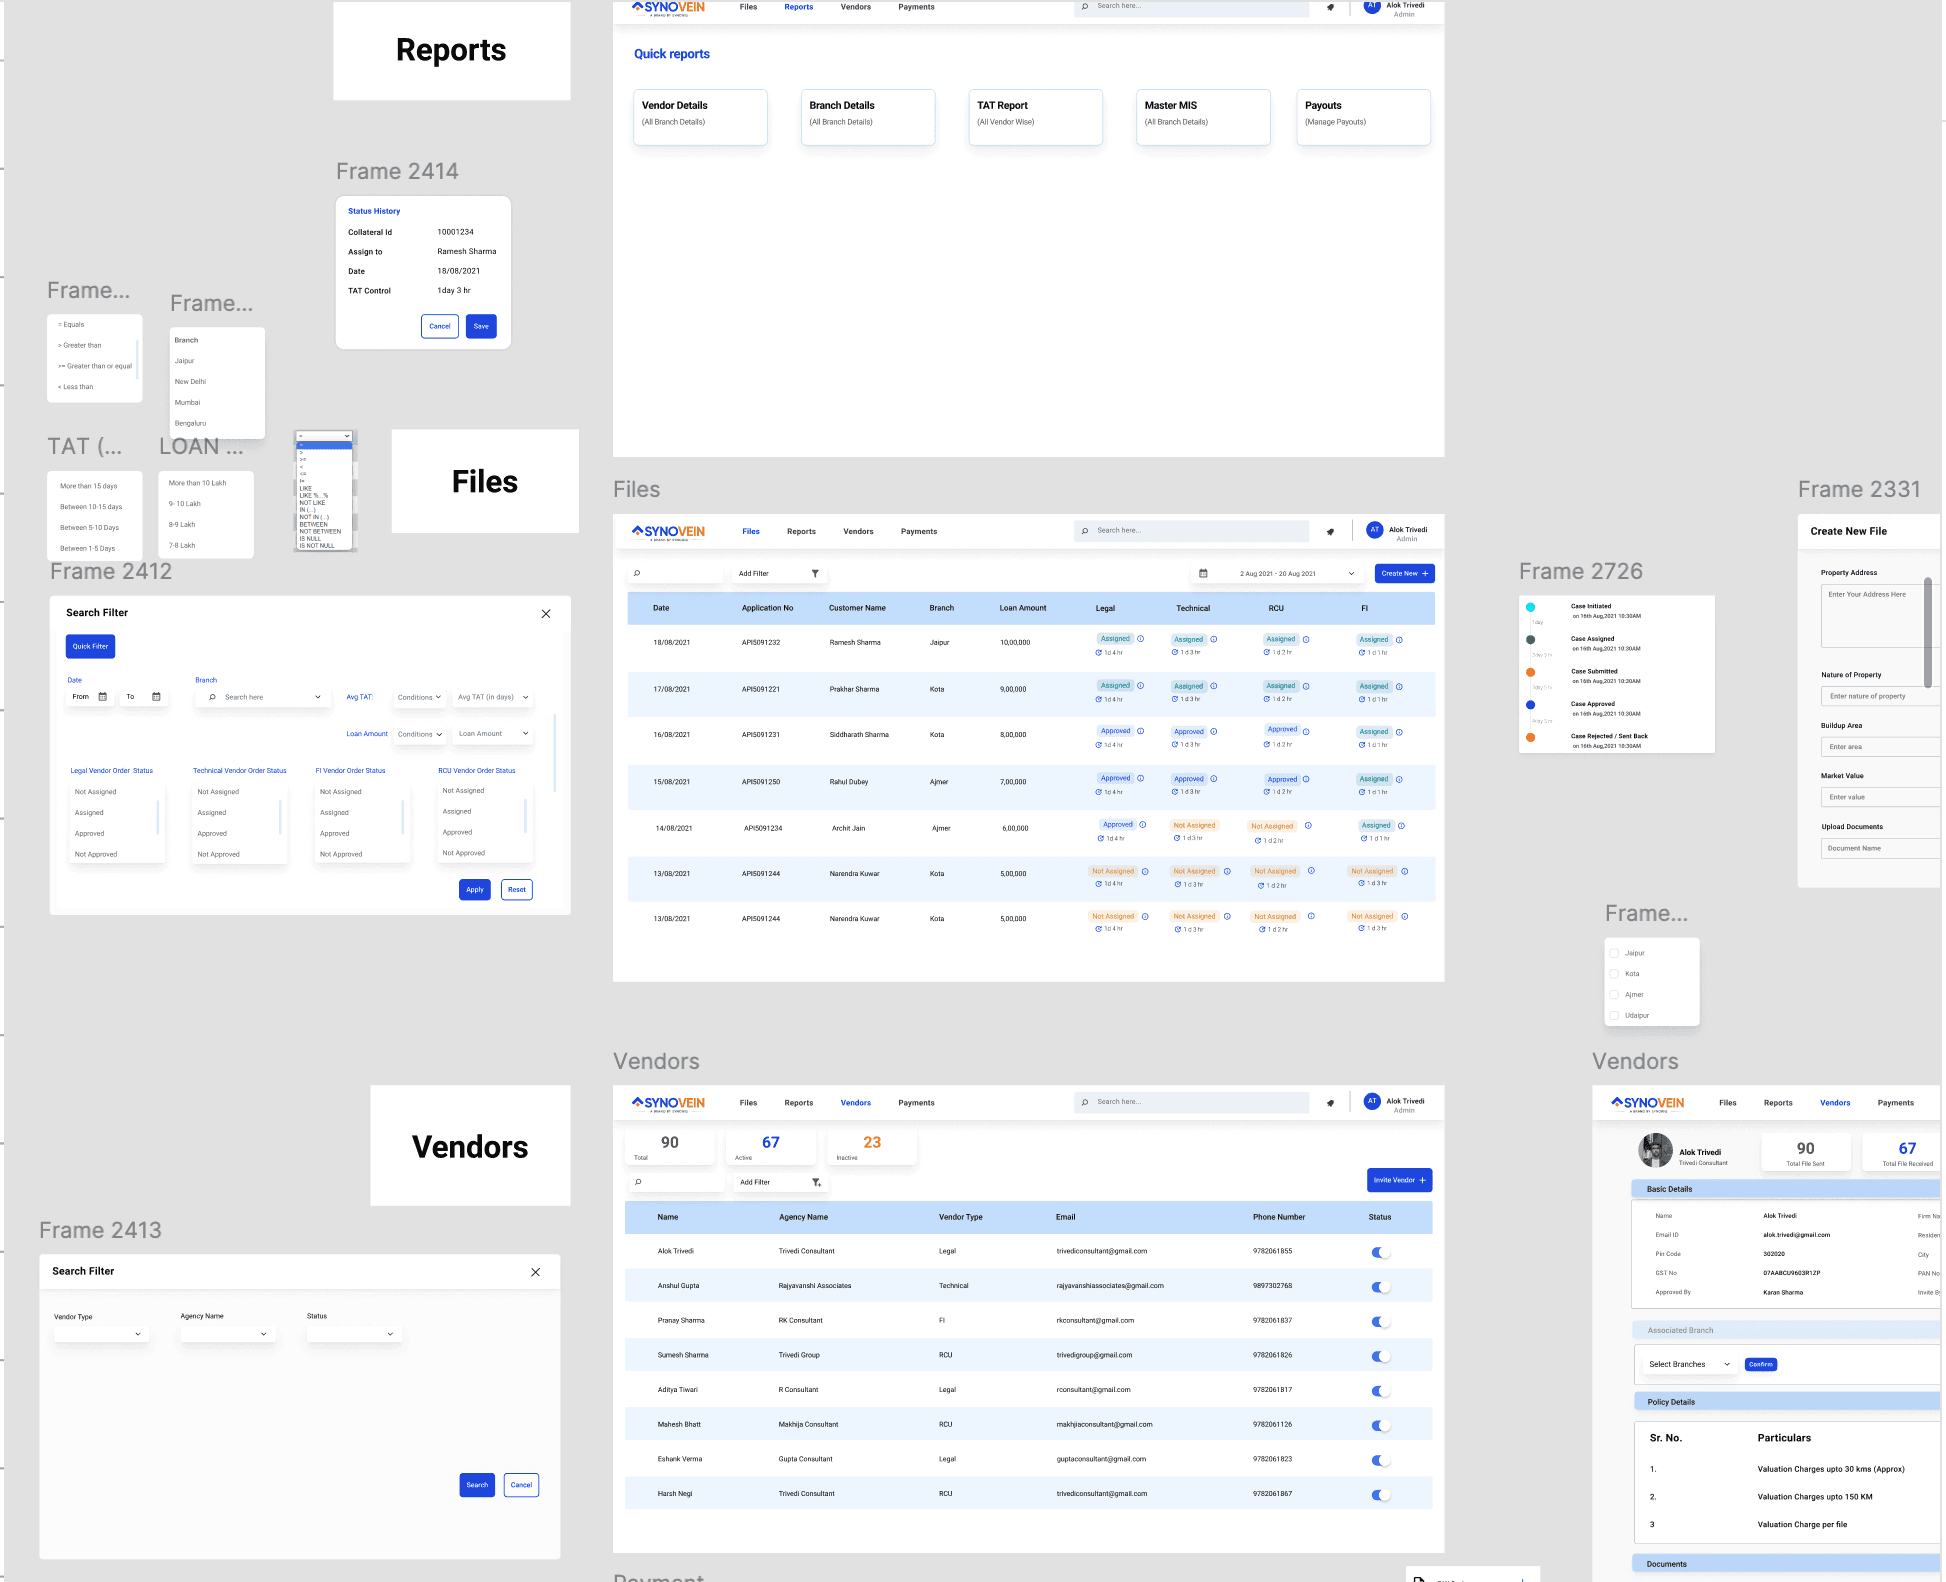Open the Vendor Type dropdown
This screenshot has width=1946, height=1582.
click(x=101, y=1334)
